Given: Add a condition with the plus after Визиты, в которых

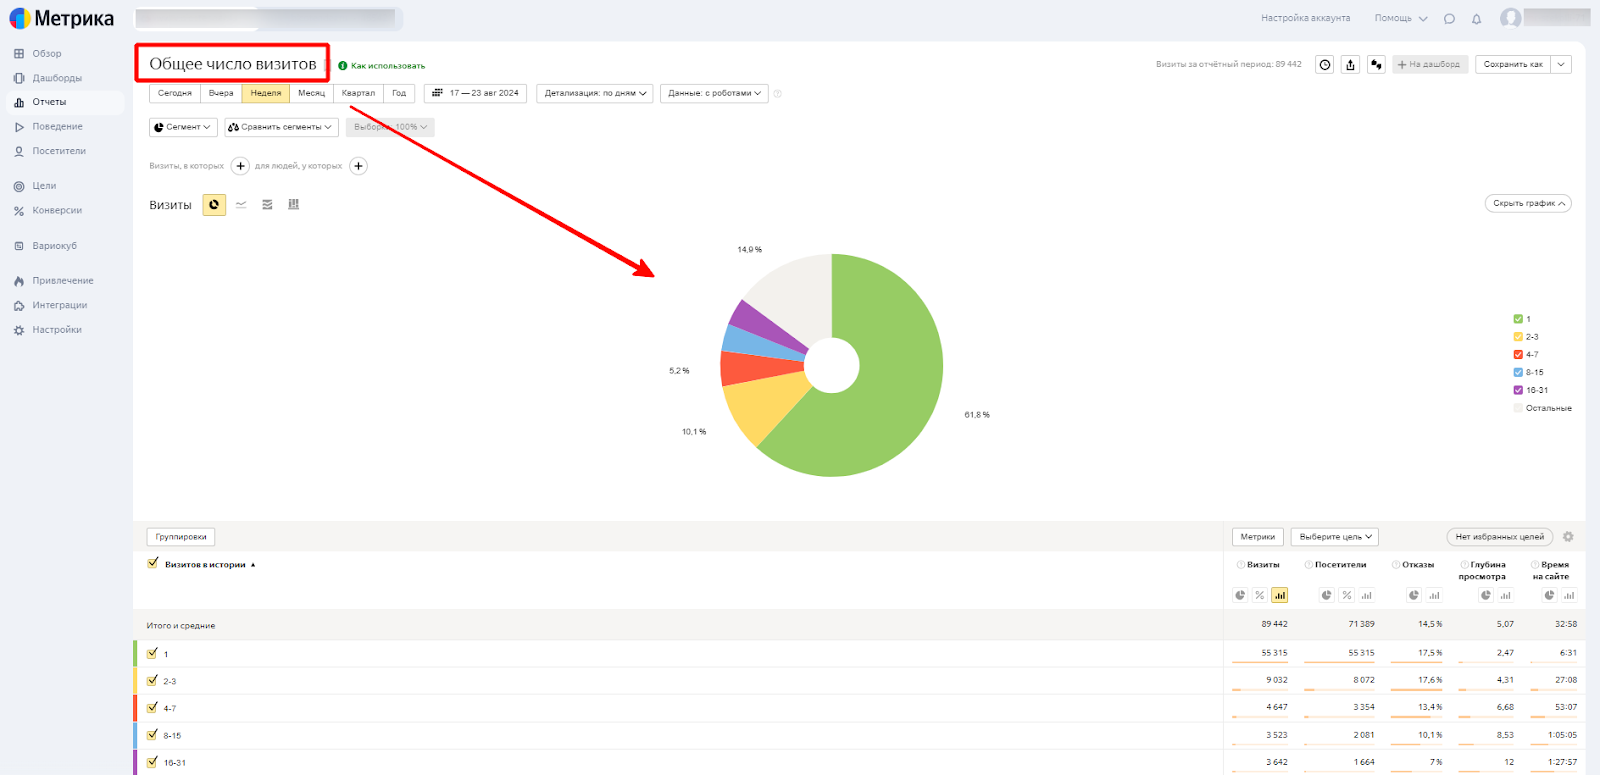Looking at the screenshot, I should pyautogui.click(x=240, y=166).
